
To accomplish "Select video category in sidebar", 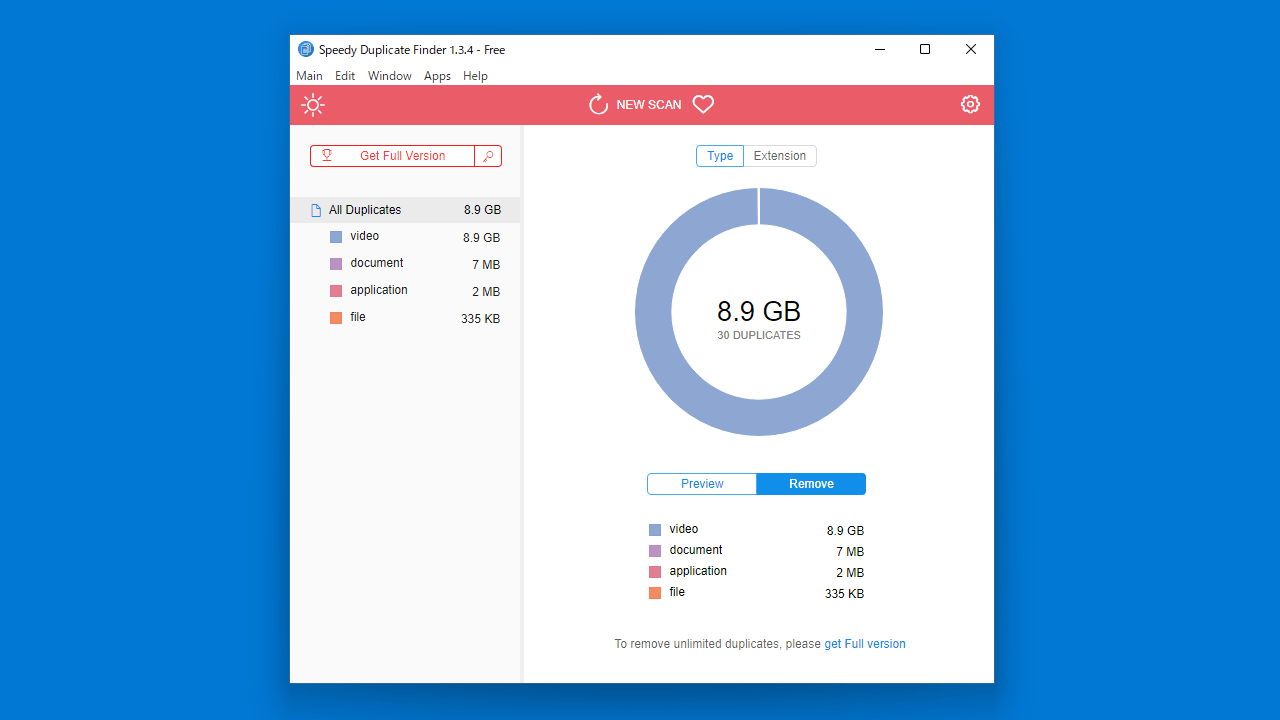I will tap(406, 237).
